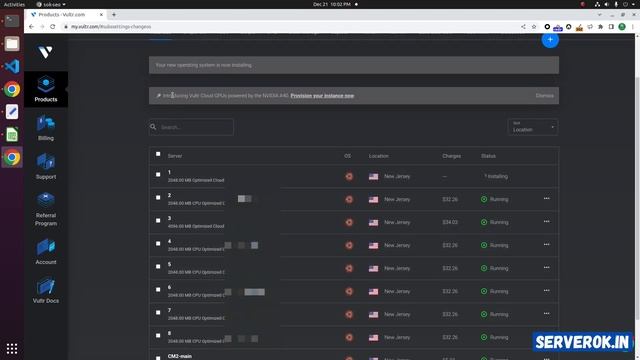Show applications grid in dock
The image size is (640, 360).
click(12, 348)
